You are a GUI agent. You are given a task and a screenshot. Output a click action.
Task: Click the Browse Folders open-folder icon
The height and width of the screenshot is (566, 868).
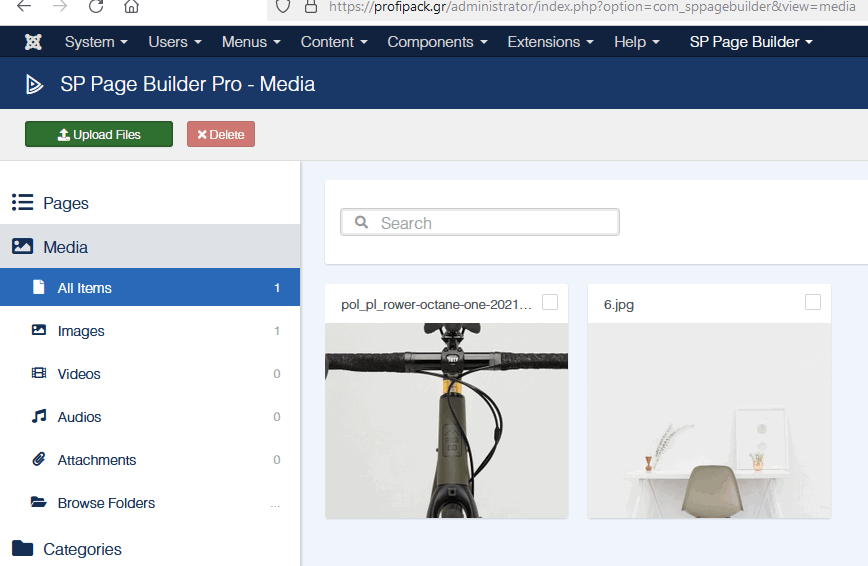click(x=39, y=502)
